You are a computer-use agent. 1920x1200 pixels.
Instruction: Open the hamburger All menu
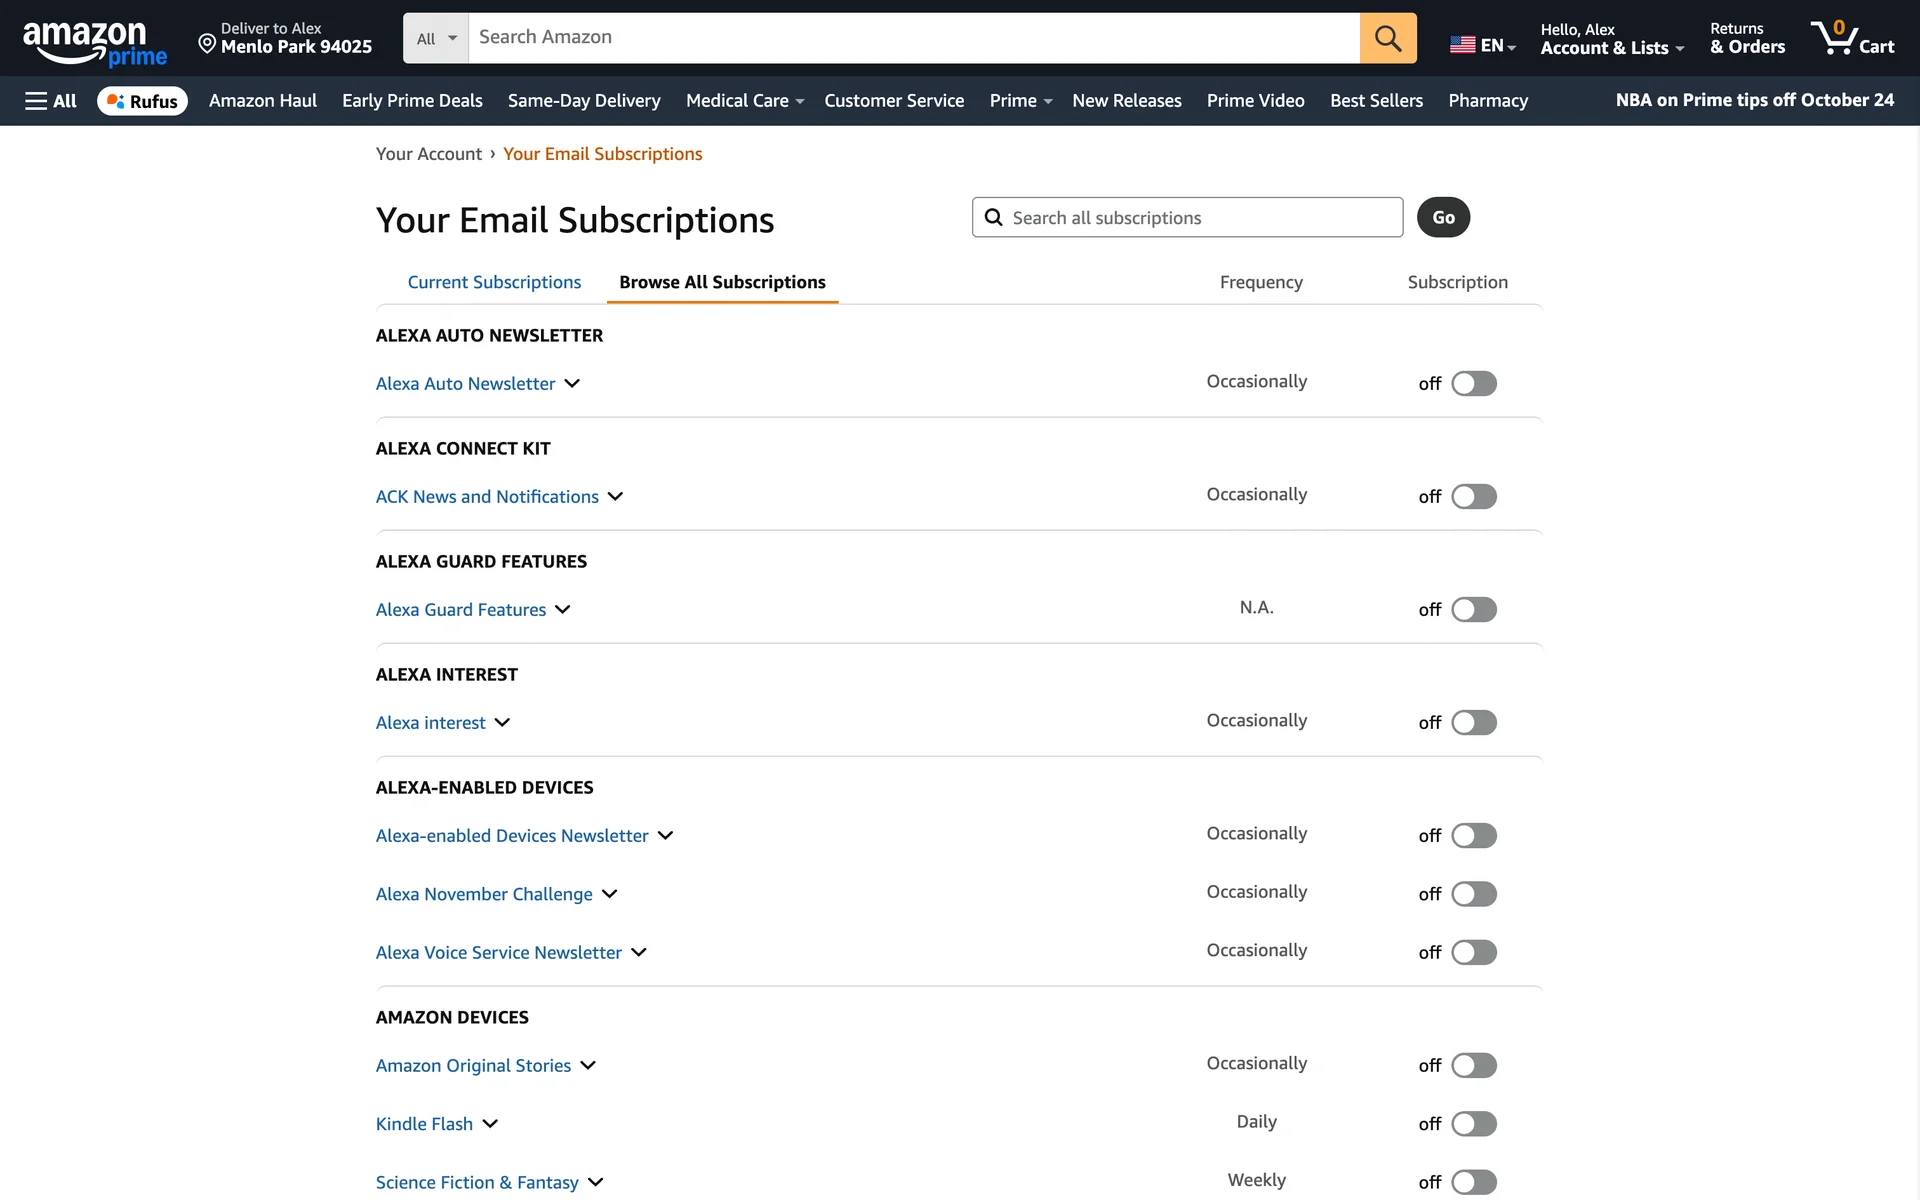[x=50, y=101]
